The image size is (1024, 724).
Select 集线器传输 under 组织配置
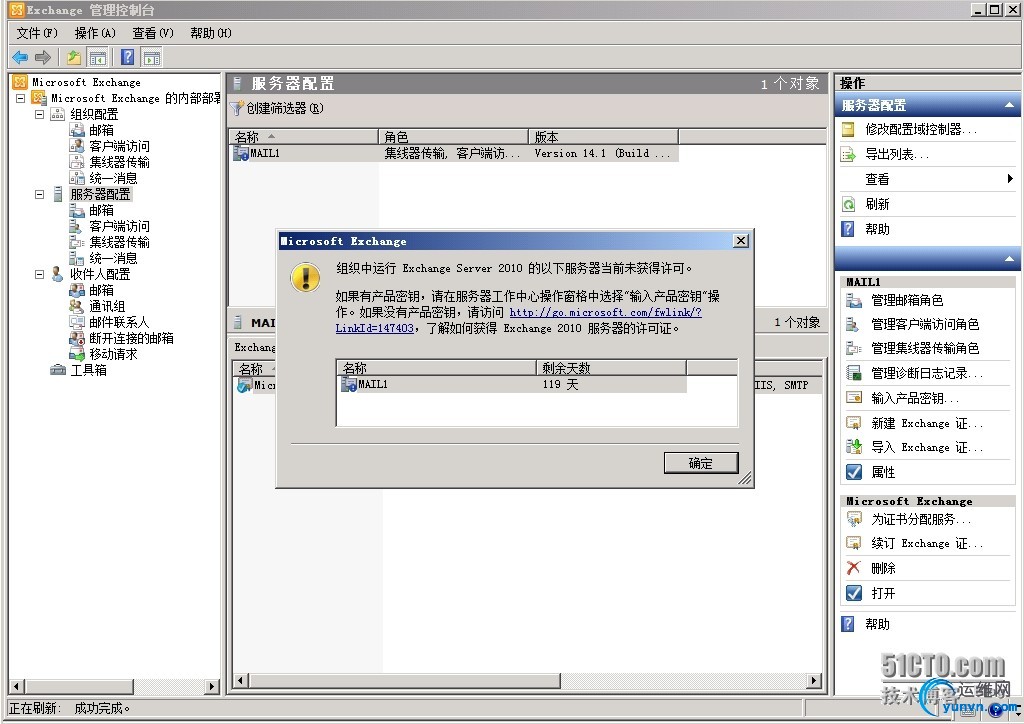click(120, 162)
